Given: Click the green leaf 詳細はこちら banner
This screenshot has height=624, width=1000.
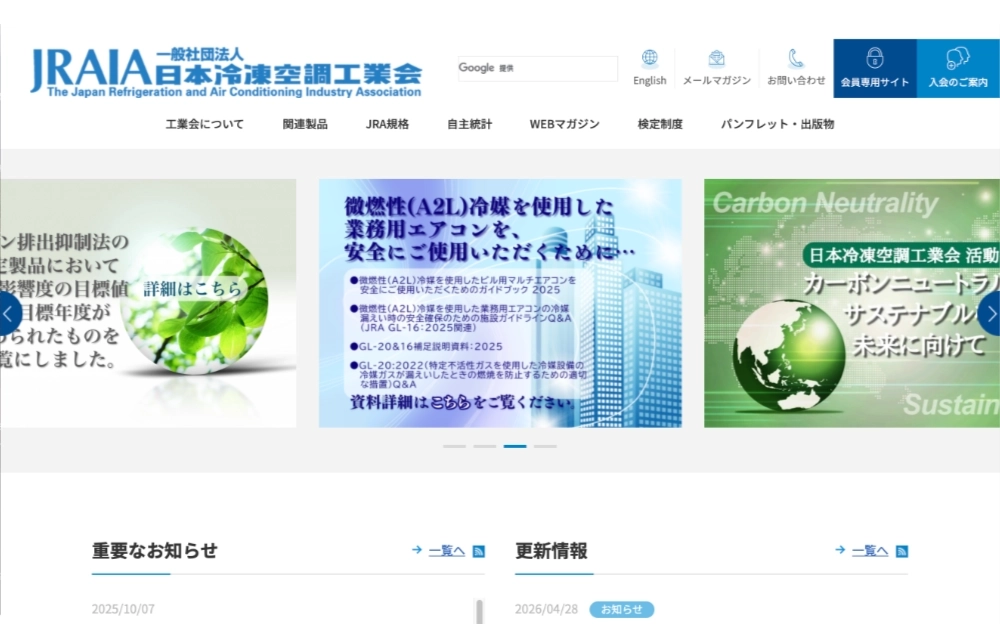Looking at the screenshot, I should (x=148, y=303).
